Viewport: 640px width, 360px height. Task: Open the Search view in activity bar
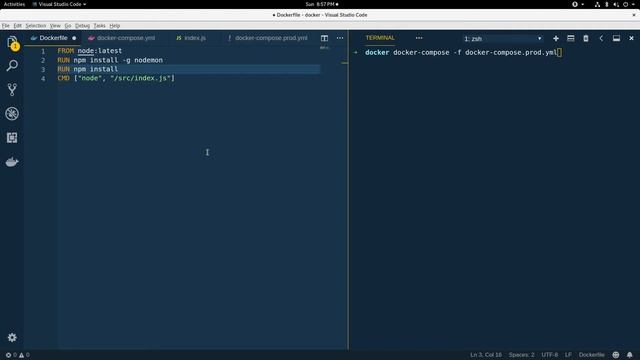tap(12, 66)
